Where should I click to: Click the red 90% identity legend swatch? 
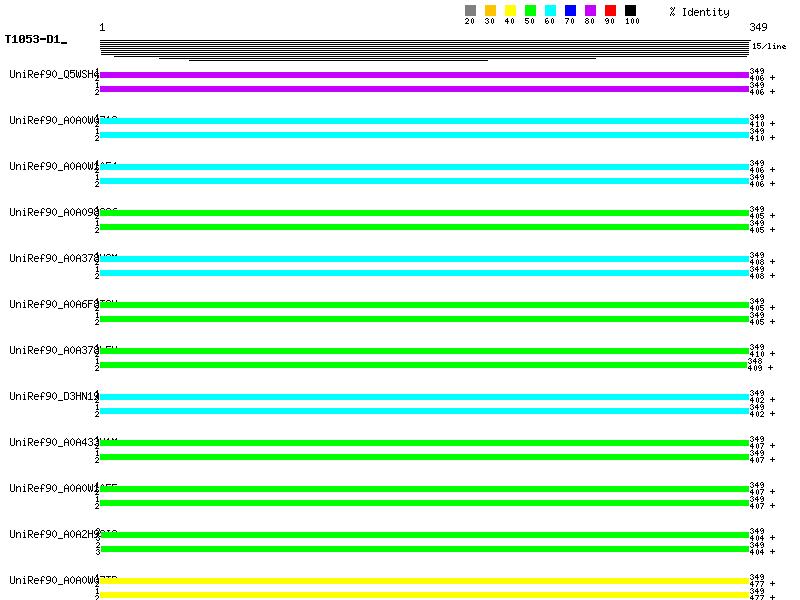click(610, 11)
